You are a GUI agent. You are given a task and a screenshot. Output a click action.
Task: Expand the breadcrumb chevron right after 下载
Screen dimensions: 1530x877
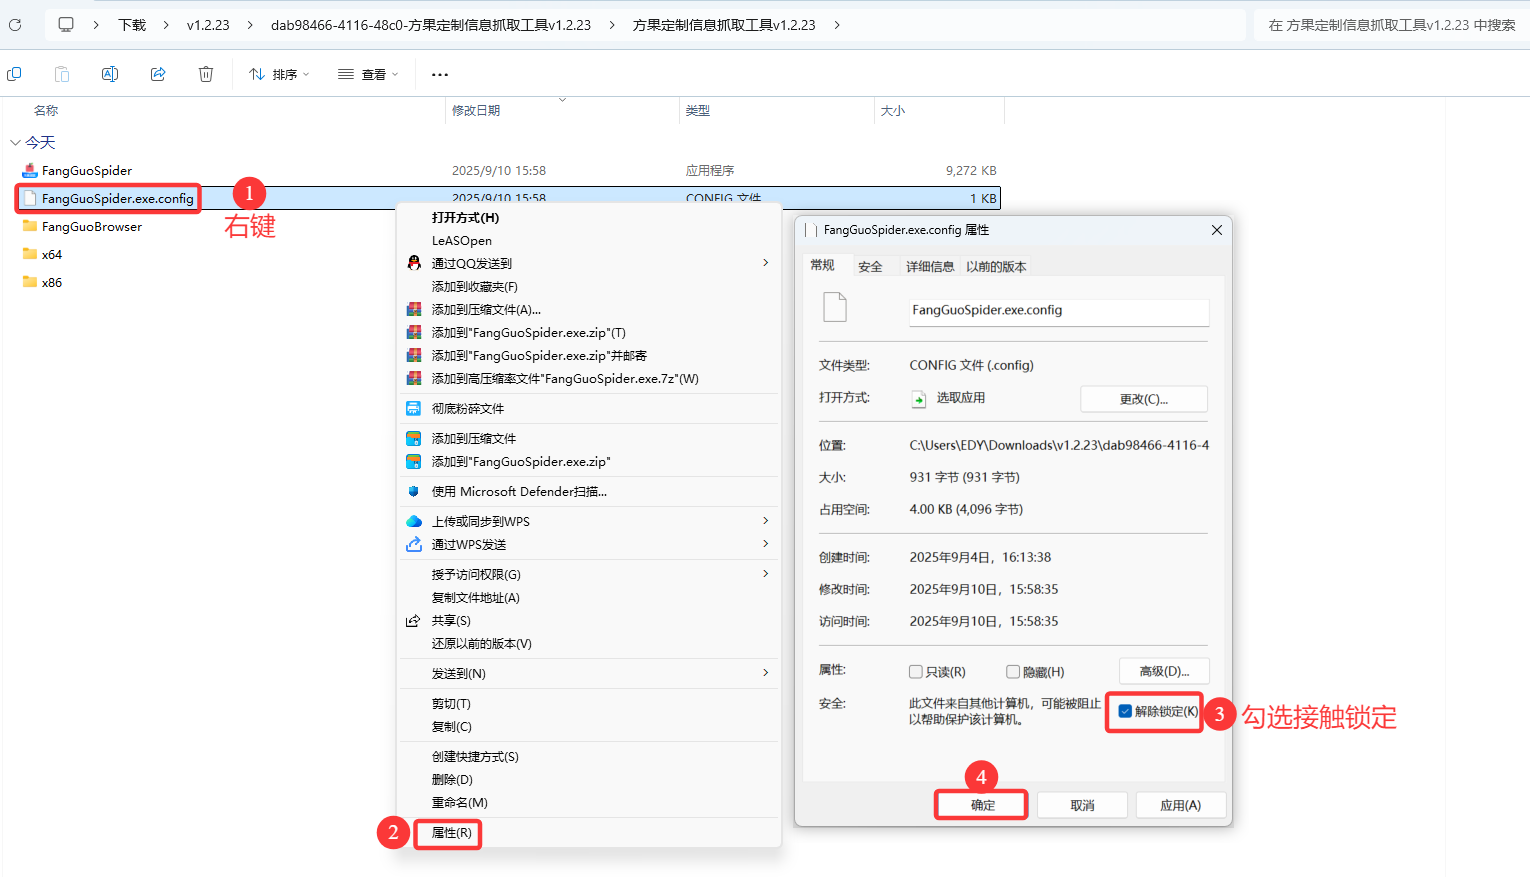[x=166, y=25]
